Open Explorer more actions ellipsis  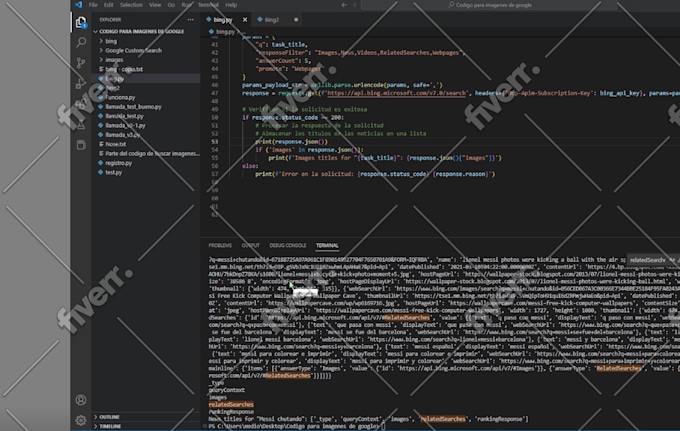click(190, 20)
